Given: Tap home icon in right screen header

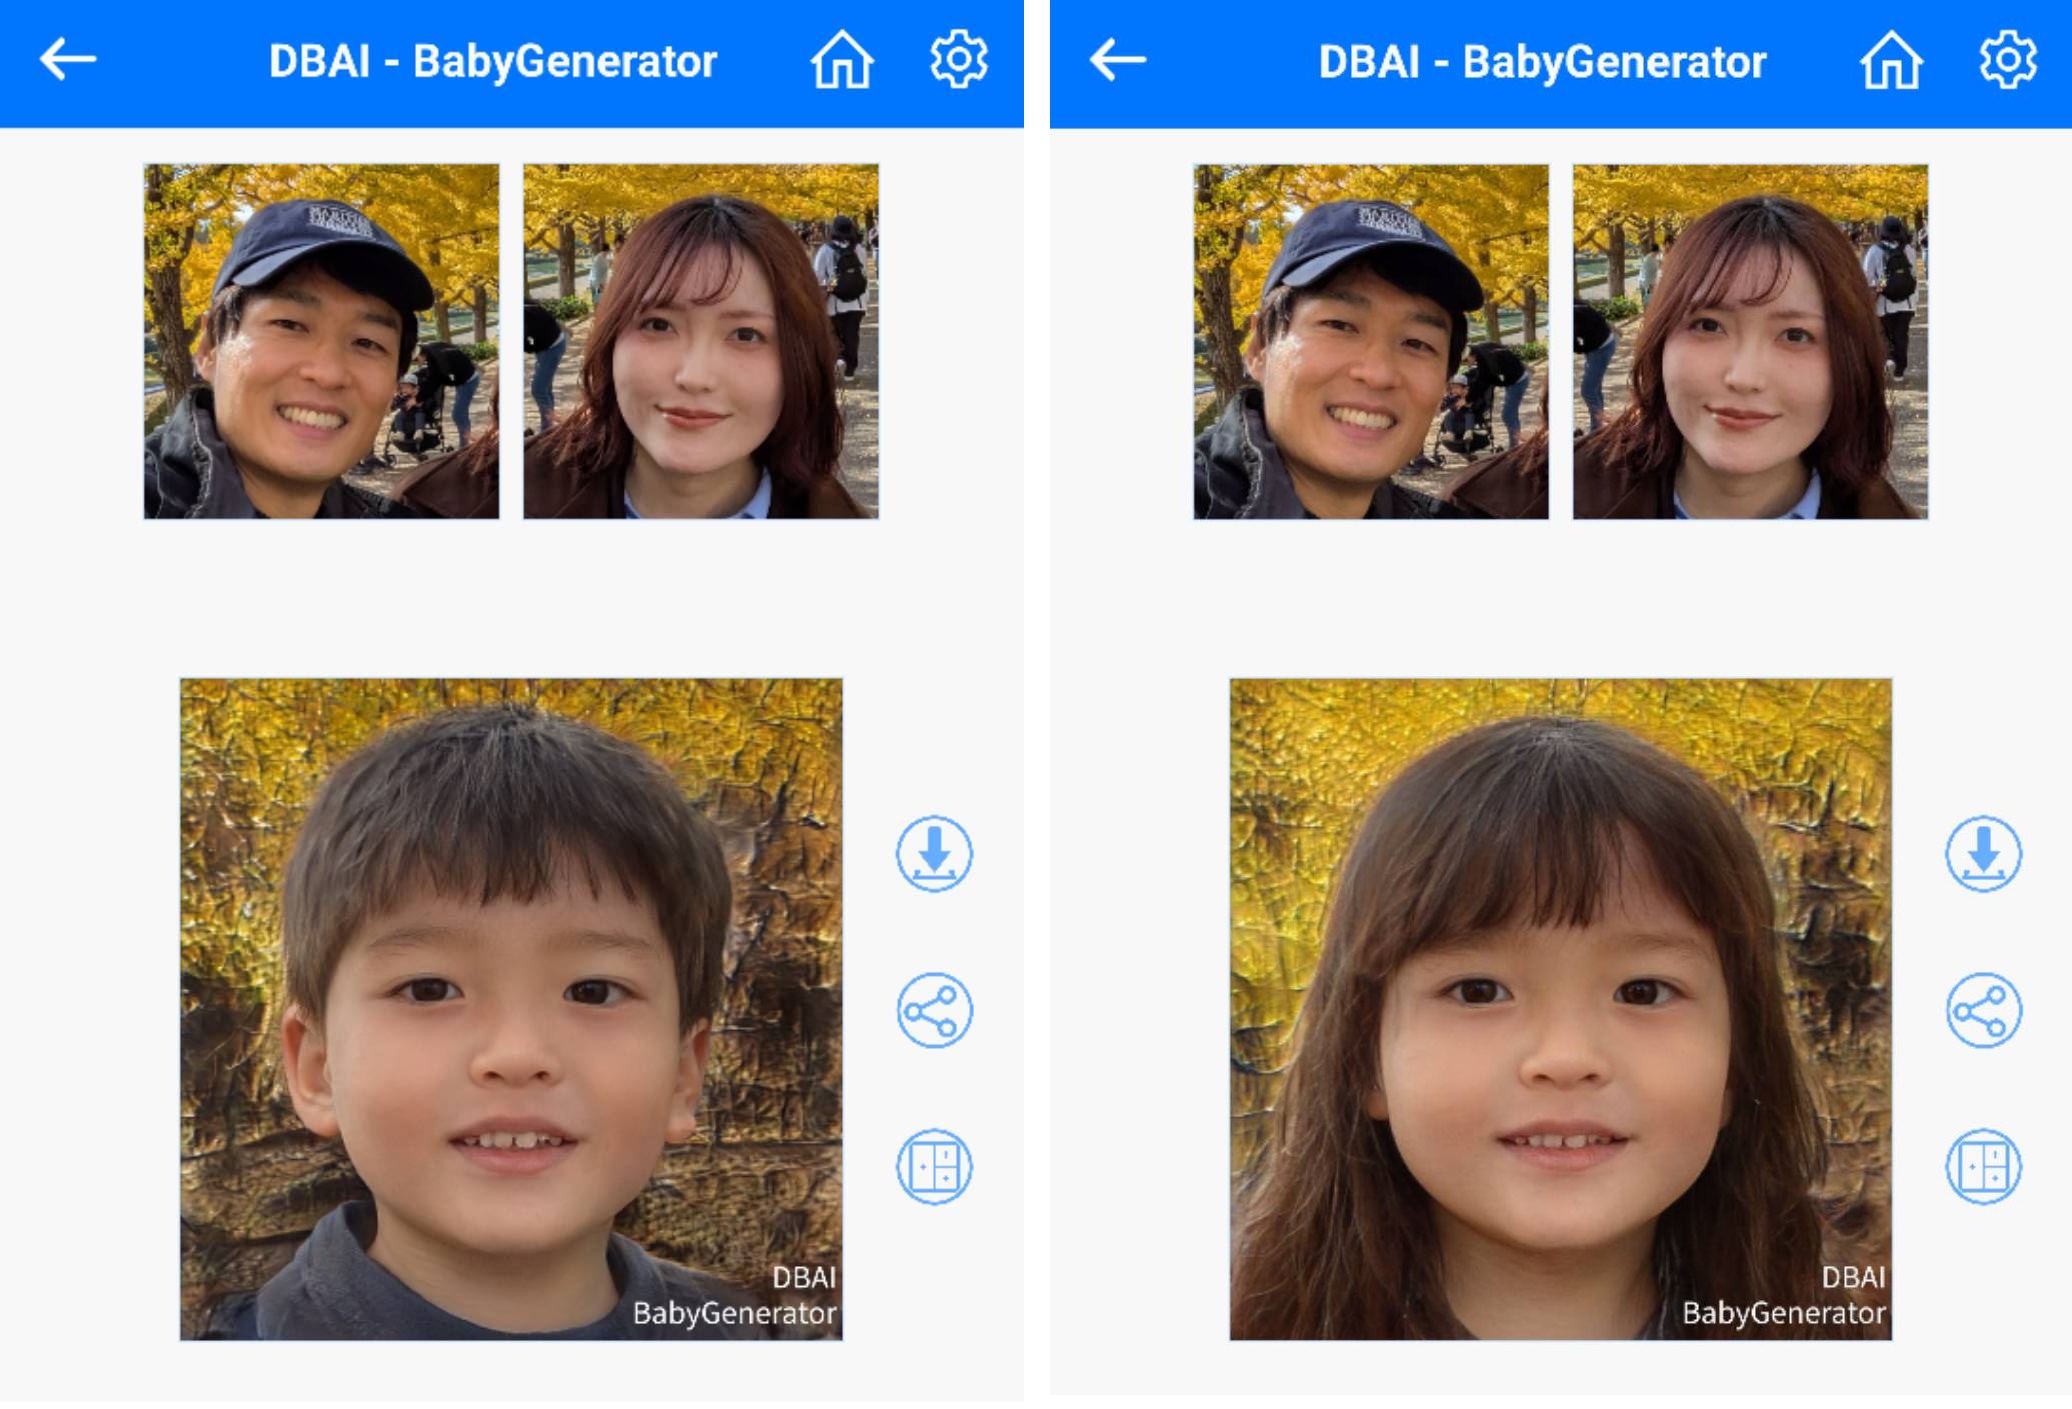Looking at the screenshot, I should pos(1890,60).
